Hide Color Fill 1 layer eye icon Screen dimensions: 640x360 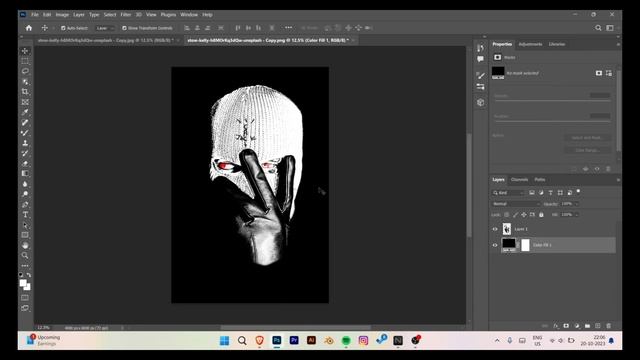495,245
